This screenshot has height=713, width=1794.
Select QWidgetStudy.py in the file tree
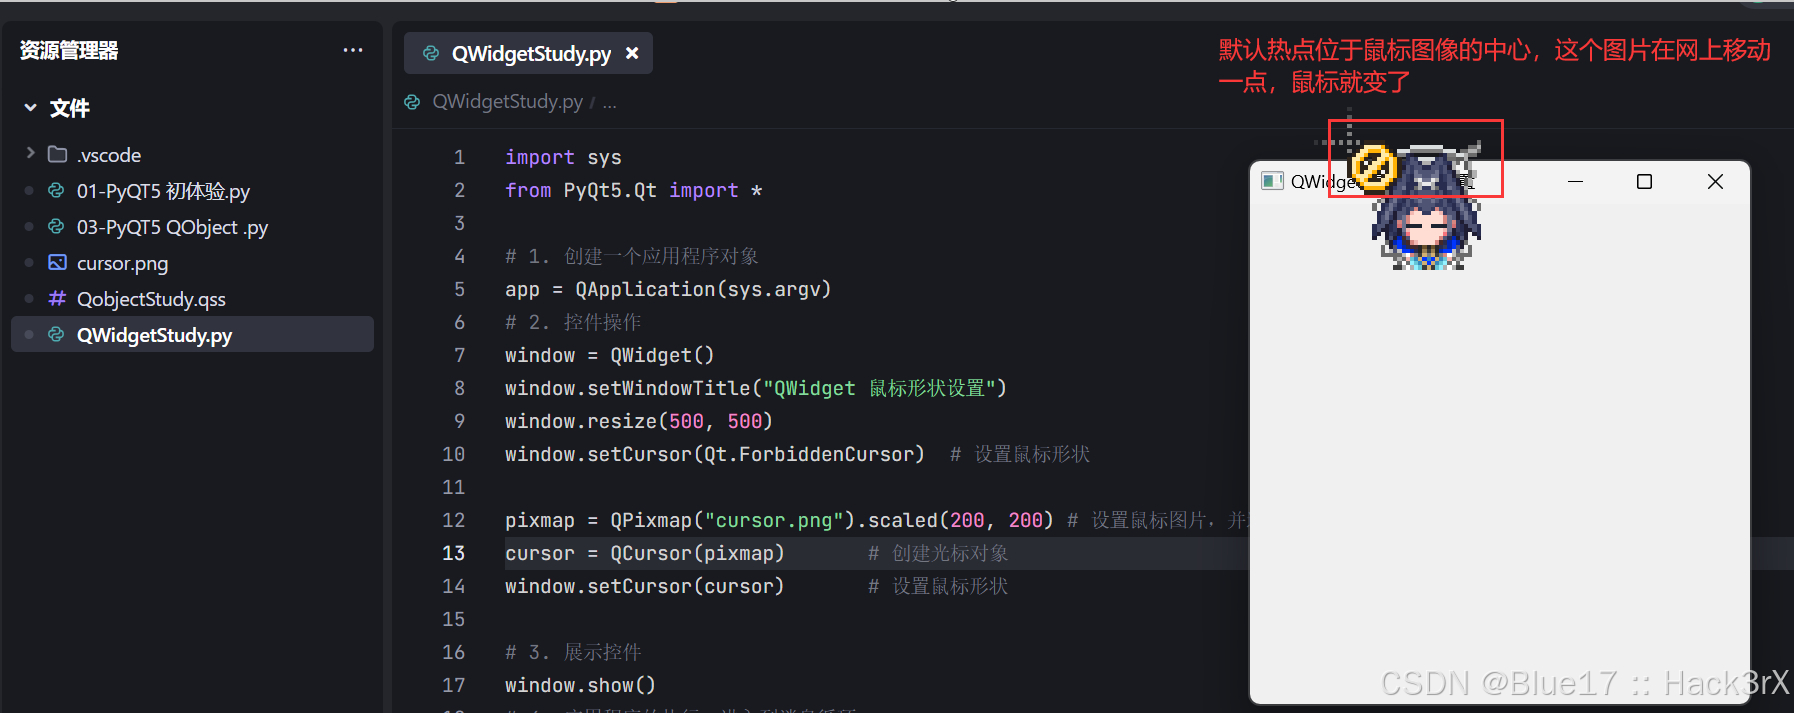tap(192, 335)
